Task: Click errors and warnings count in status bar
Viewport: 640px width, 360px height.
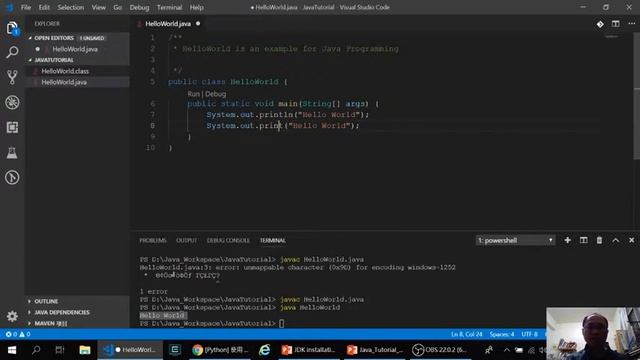Action: click(18, 334)
